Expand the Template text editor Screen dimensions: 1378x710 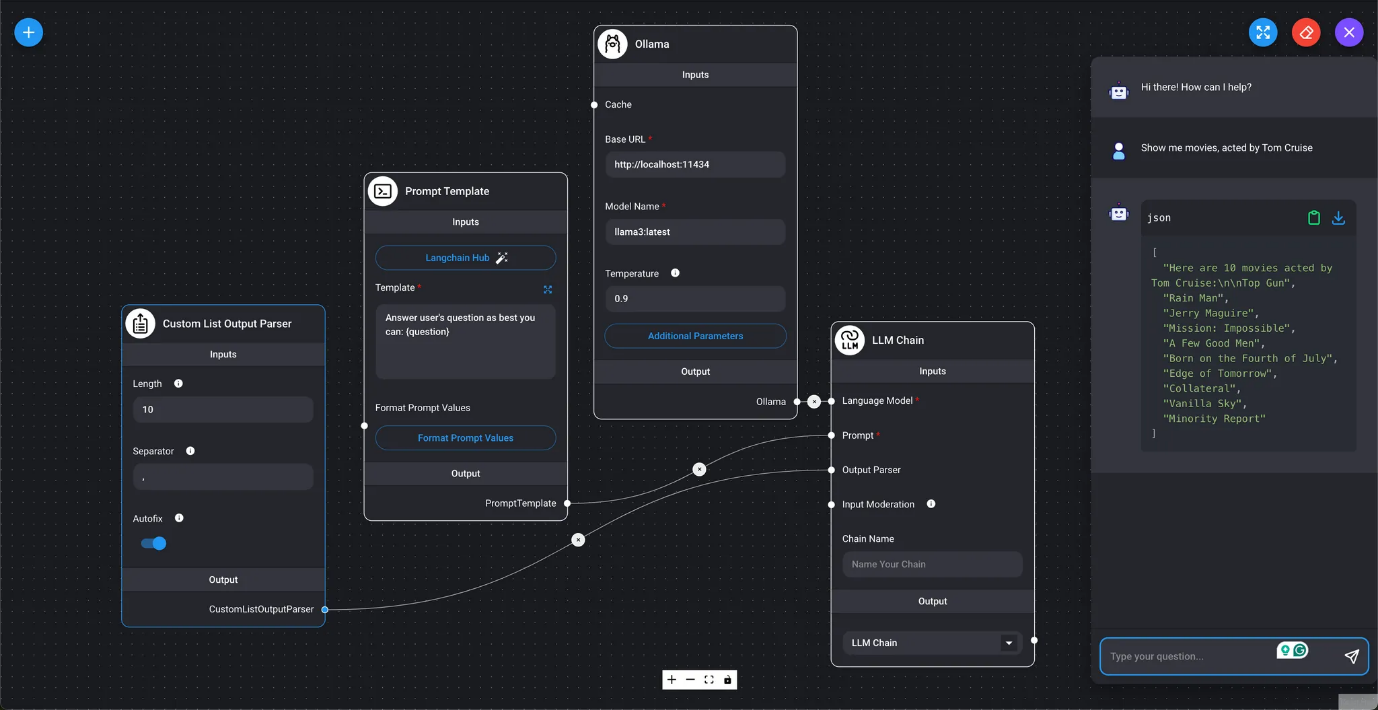548,289
